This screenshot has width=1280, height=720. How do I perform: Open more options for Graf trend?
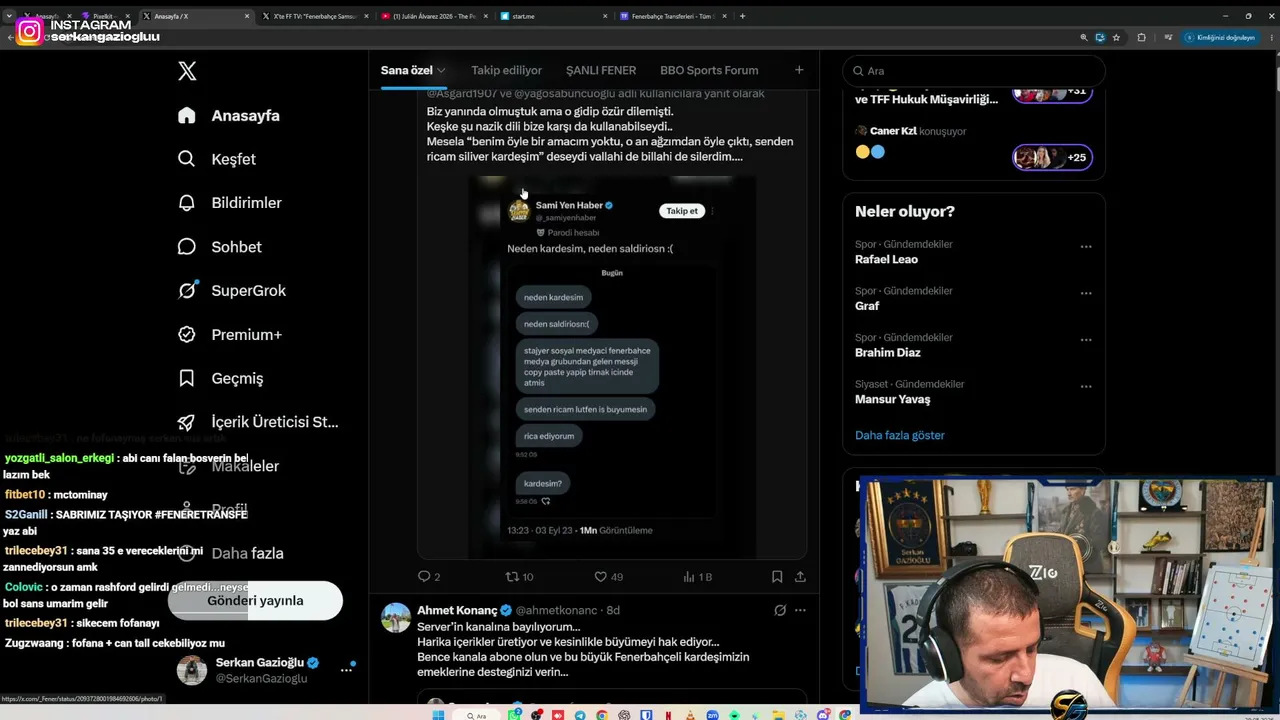click(x=1086, y=294)
